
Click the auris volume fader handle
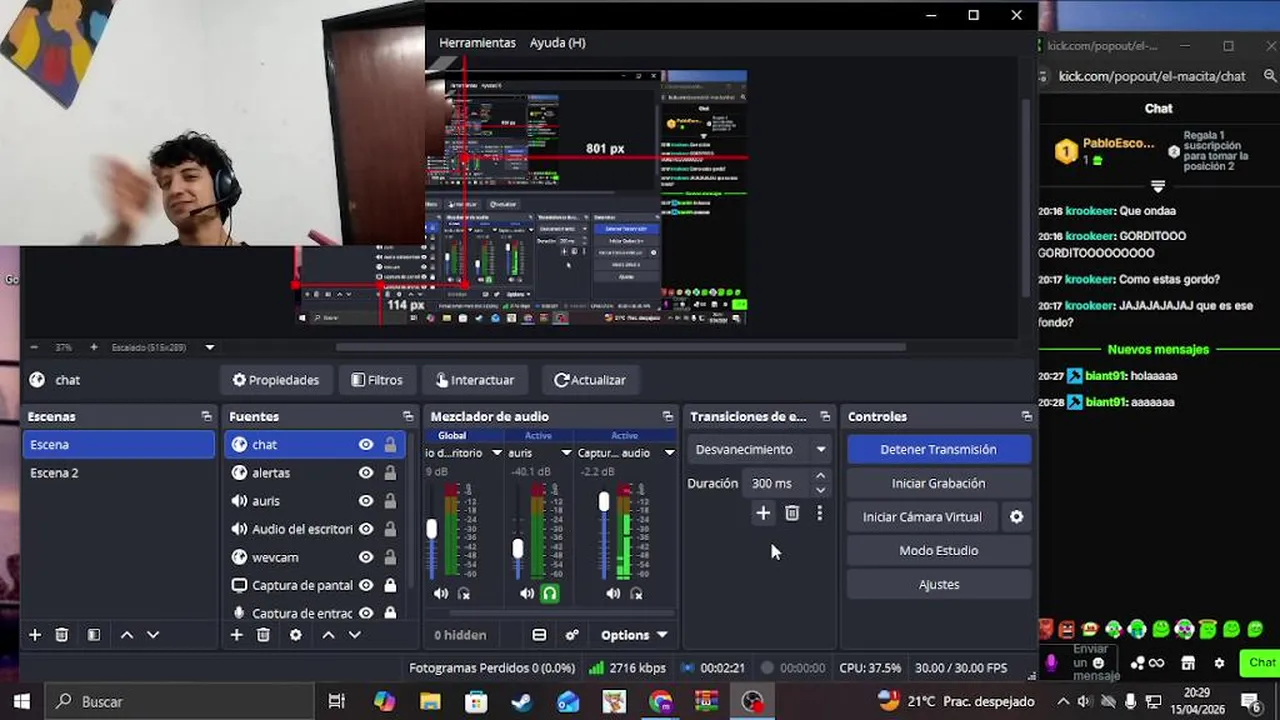click(x=517, y=548)
